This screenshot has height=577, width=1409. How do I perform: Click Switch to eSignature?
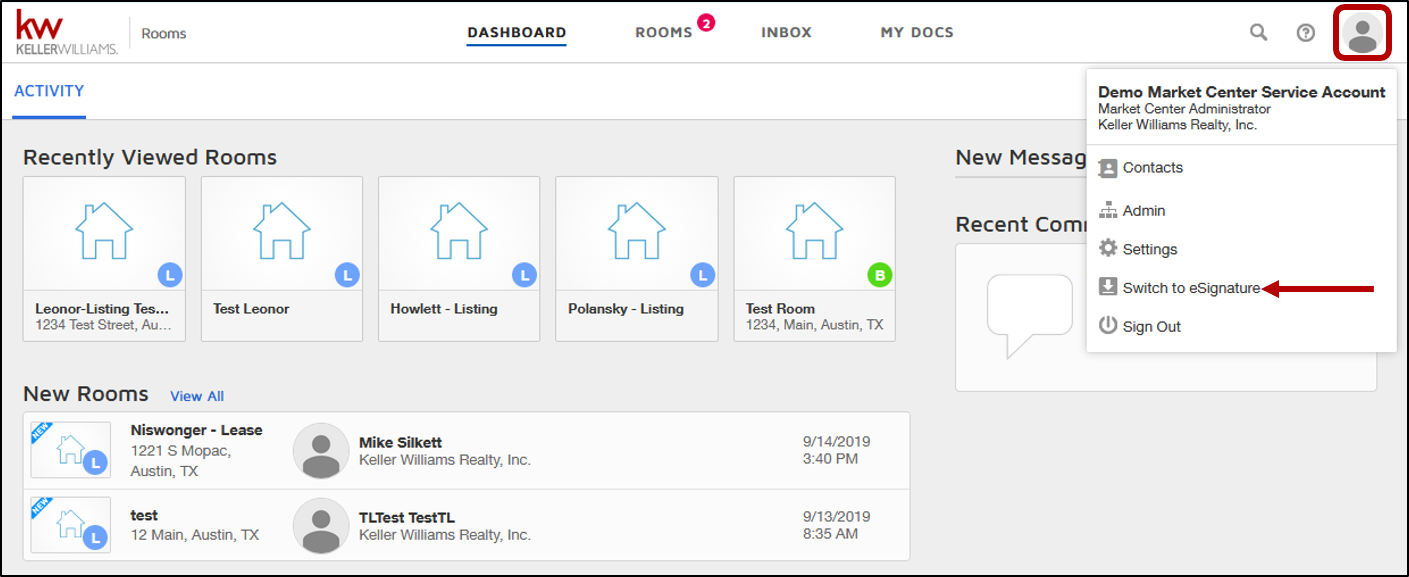1190,288
